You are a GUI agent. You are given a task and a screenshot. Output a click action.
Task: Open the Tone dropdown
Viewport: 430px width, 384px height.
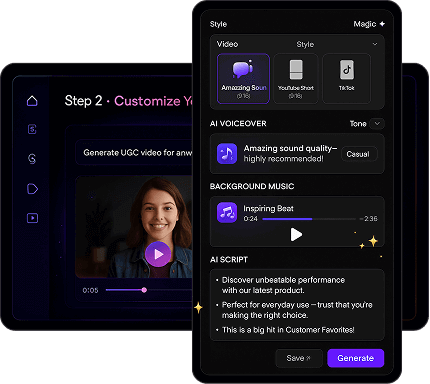click(377, 123)
